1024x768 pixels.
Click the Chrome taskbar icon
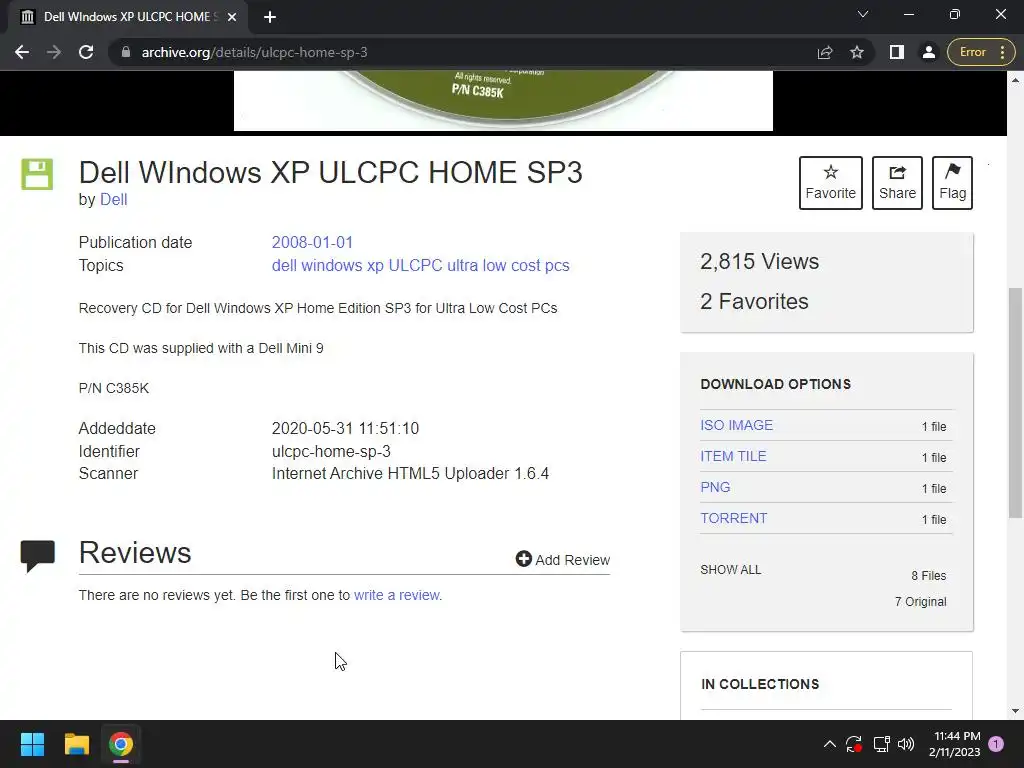point(121,744)
